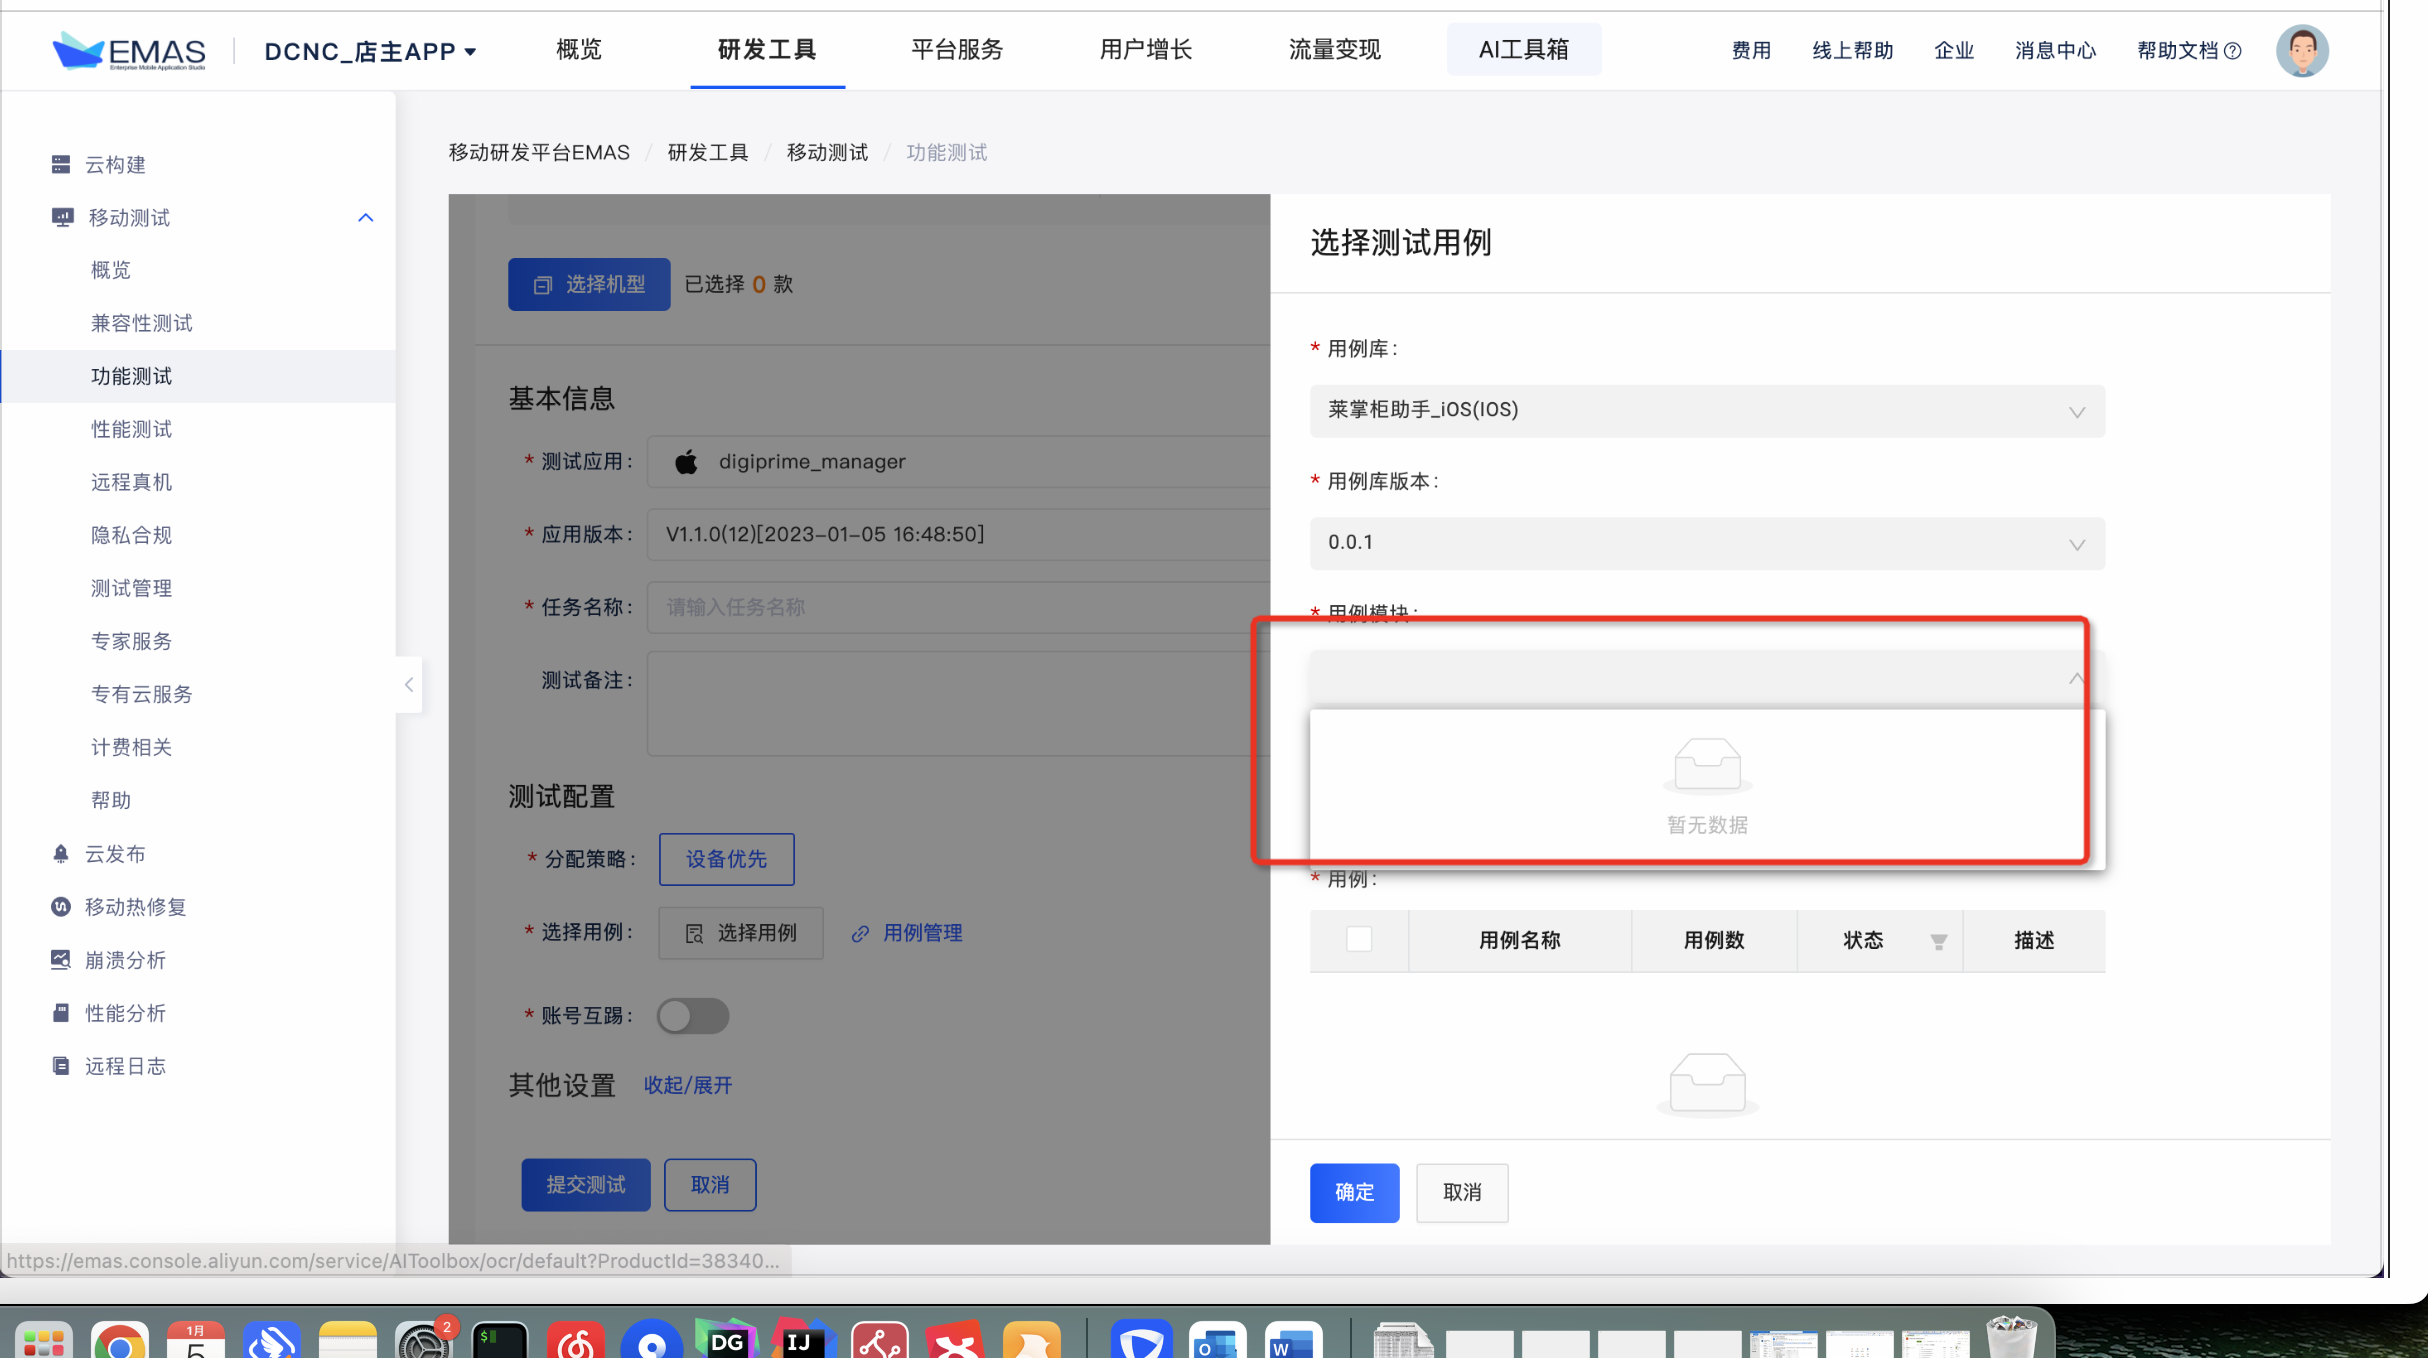Screen dimensions: 2428x1358
Task: Open 性能分析 in the sidebar
Action: click(125, 1012)
